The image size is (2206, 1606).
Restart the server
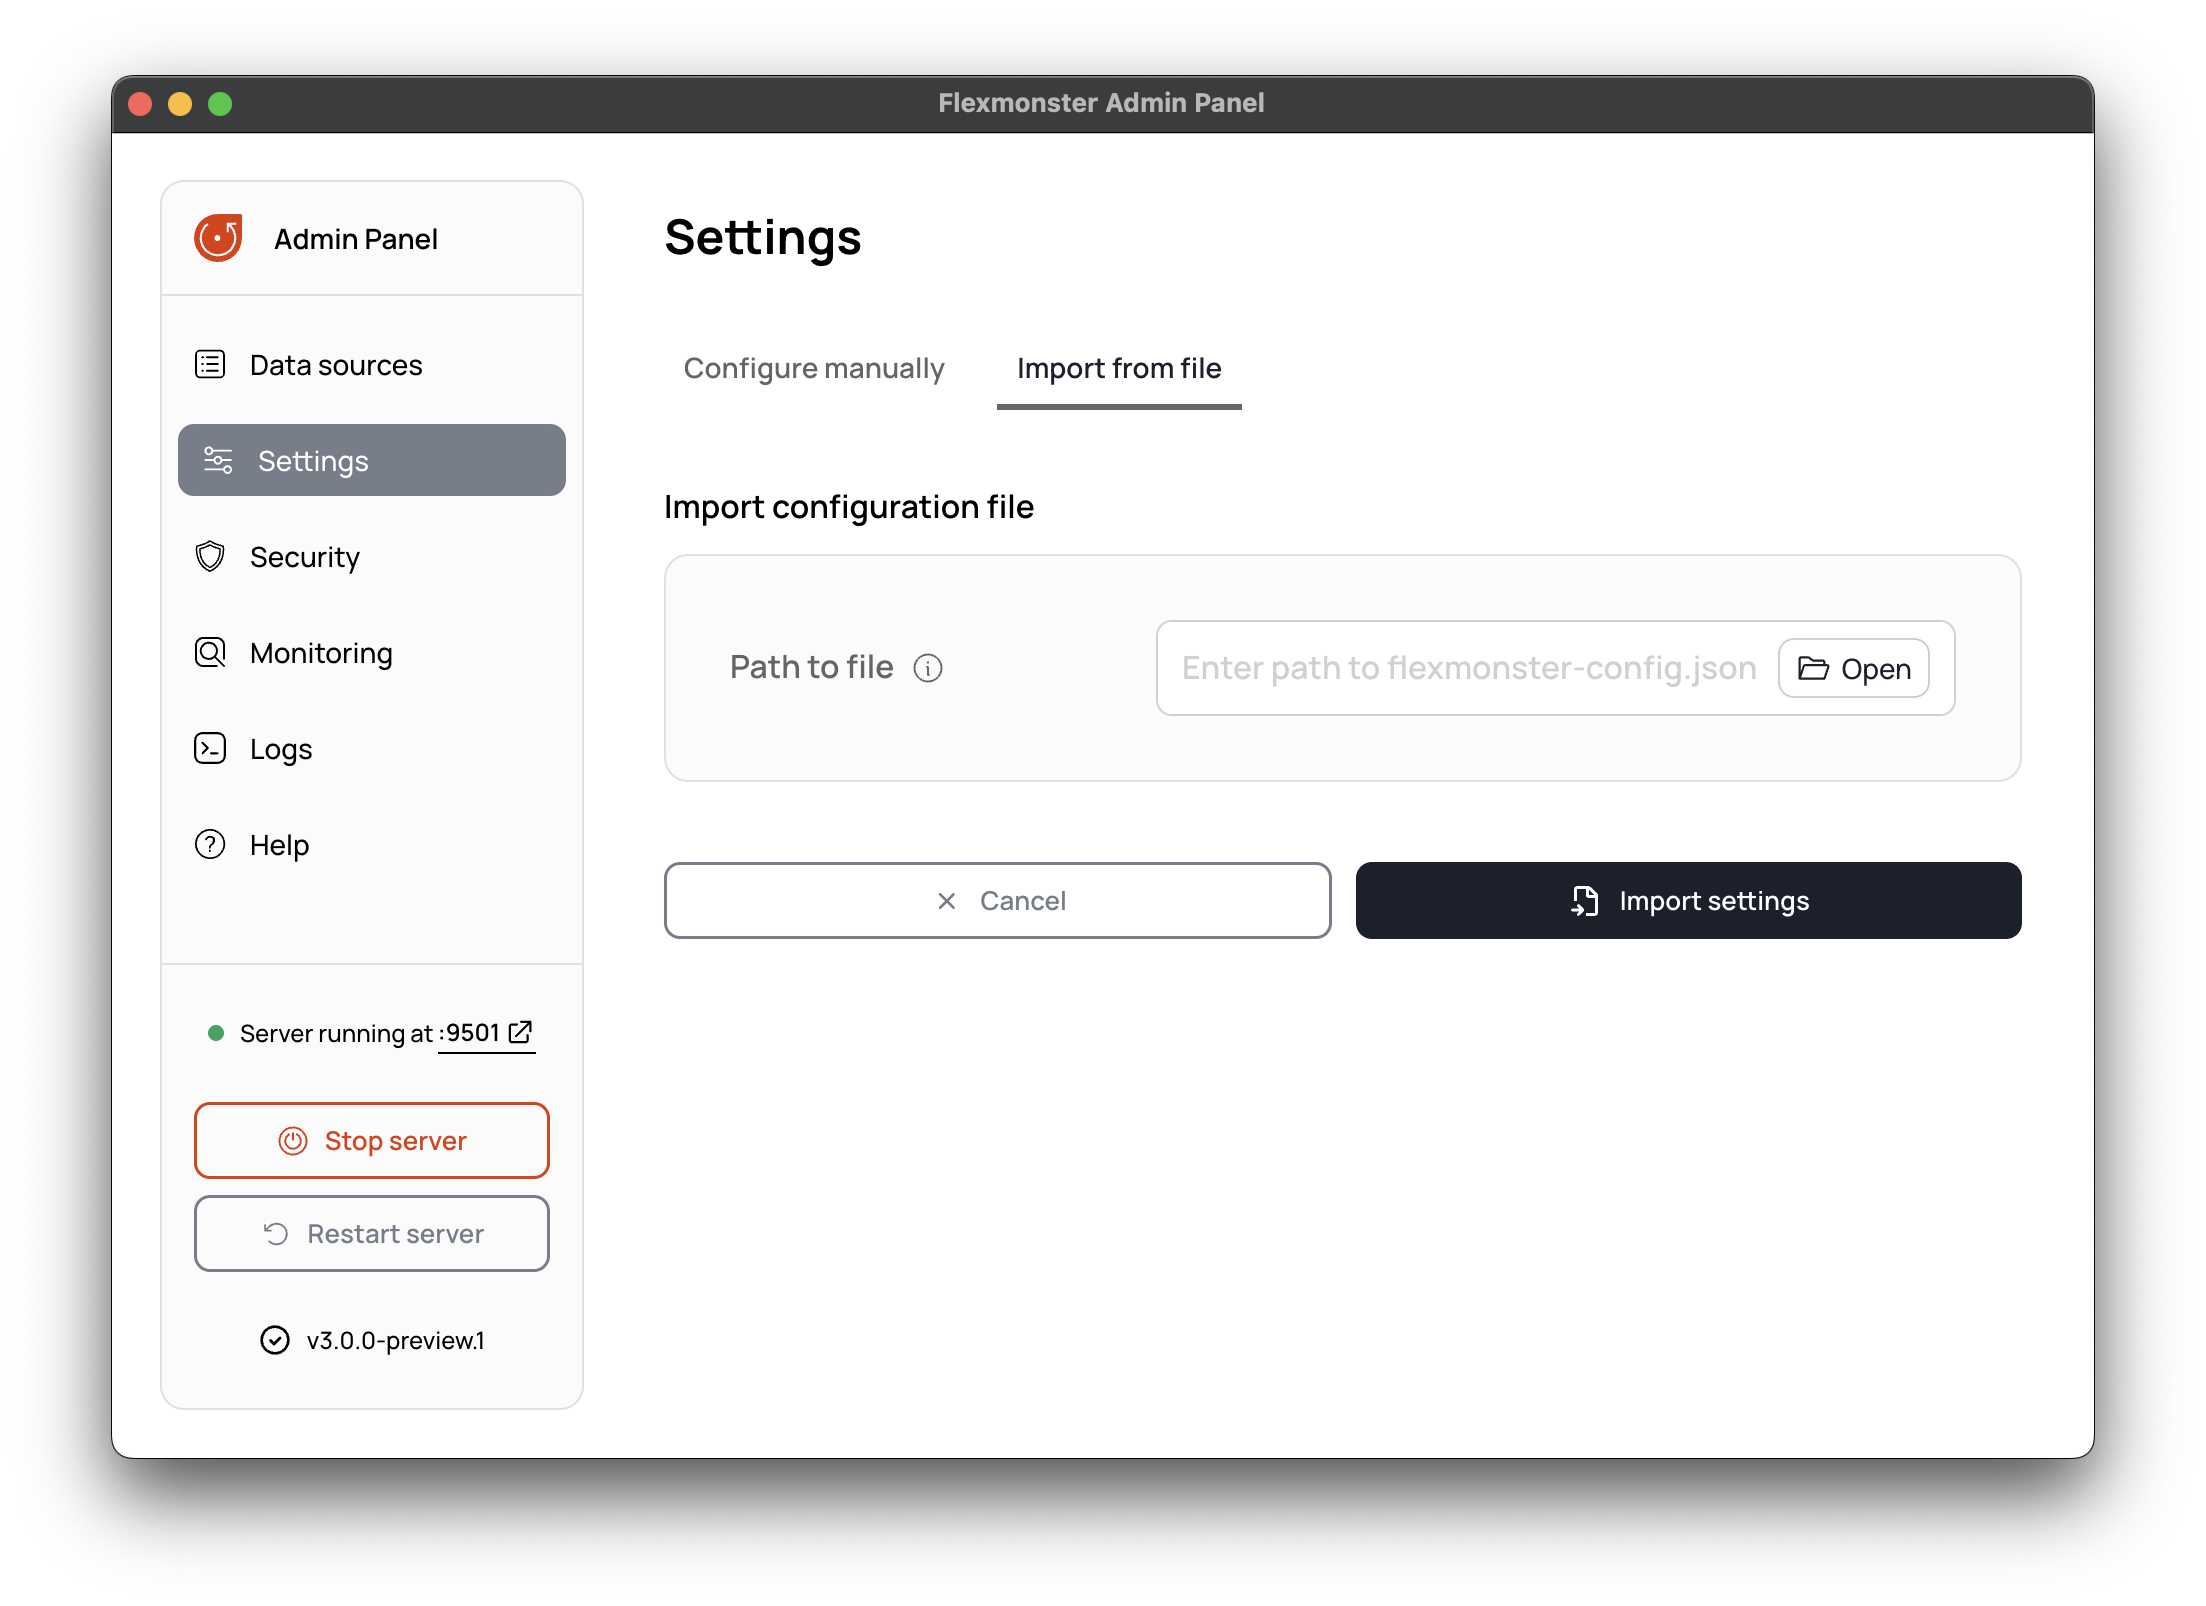point(372,1233)
